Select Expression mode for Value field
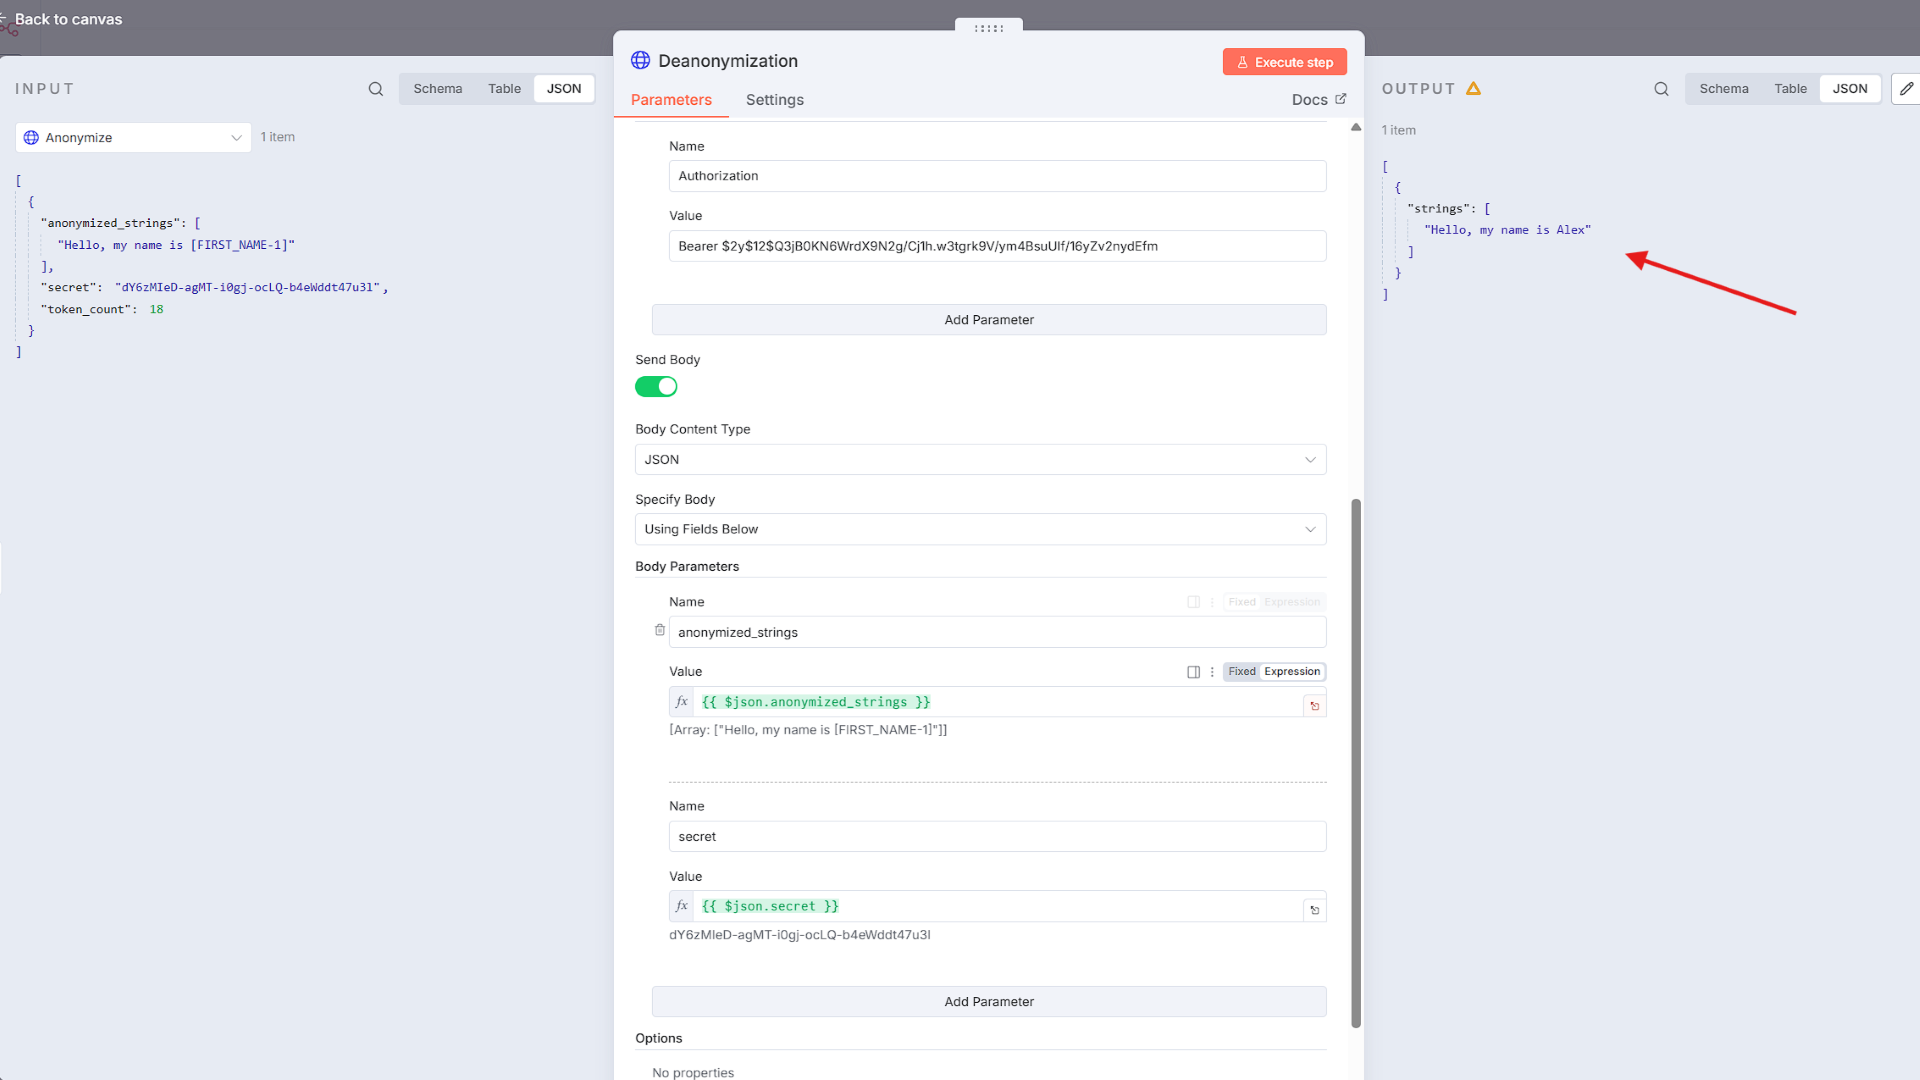 pos(1292,672)
